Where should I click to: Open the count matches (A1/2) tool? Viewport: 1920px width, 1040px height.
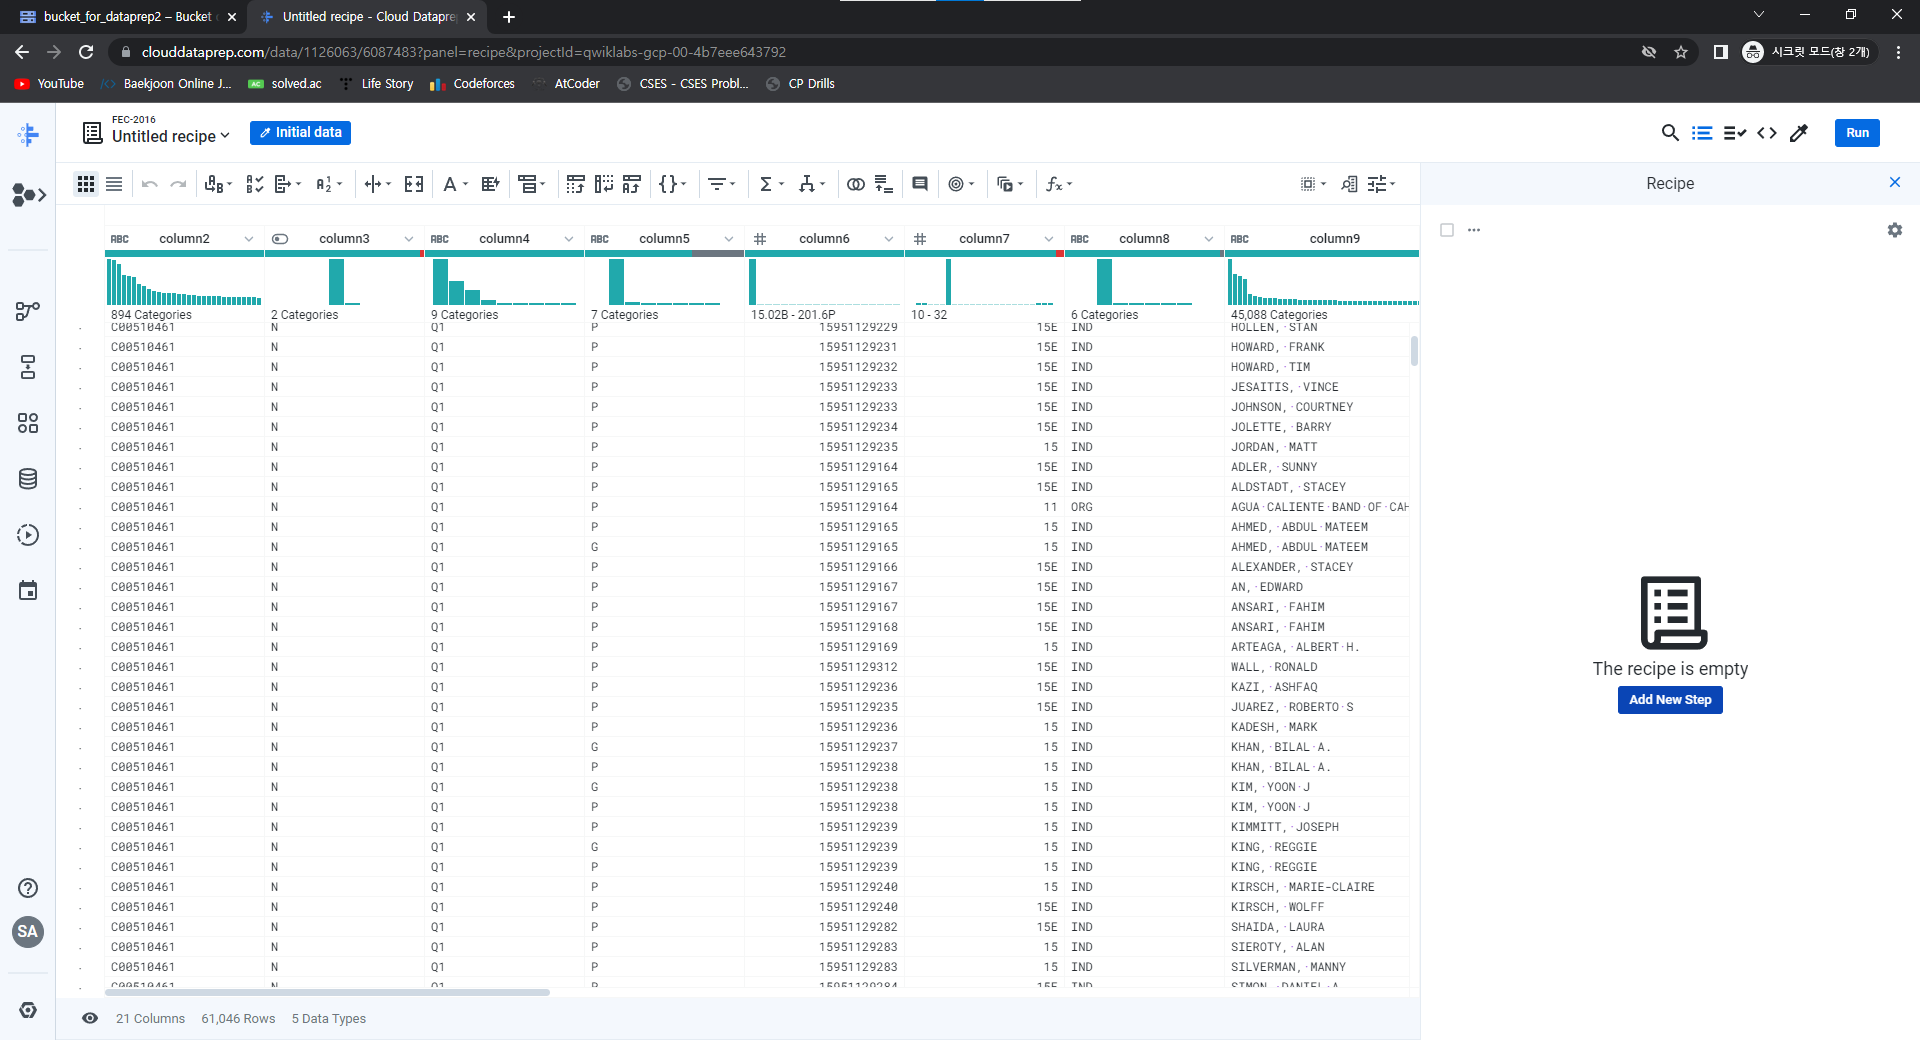(329, 184)
